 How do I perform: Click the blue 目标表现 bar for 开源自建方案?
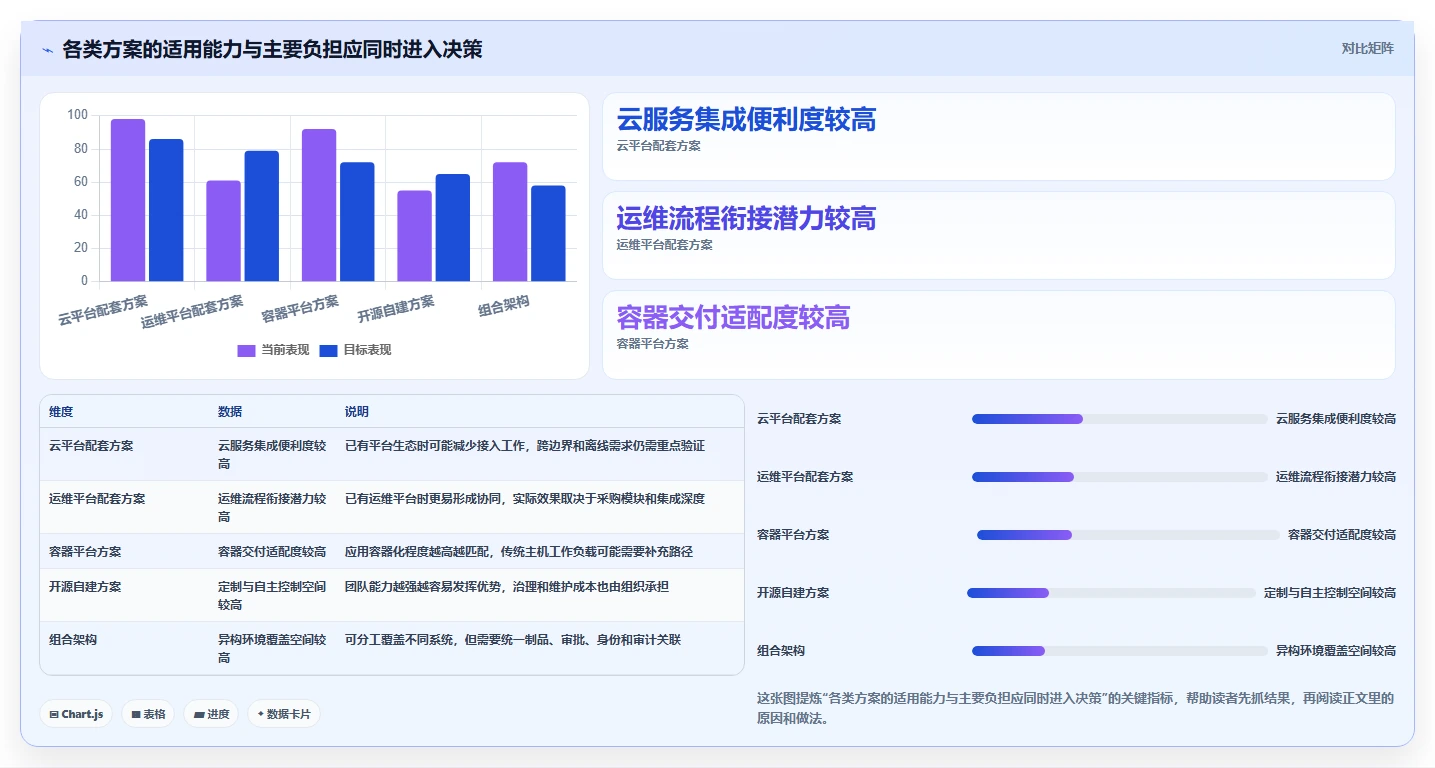tap(453, 228)
